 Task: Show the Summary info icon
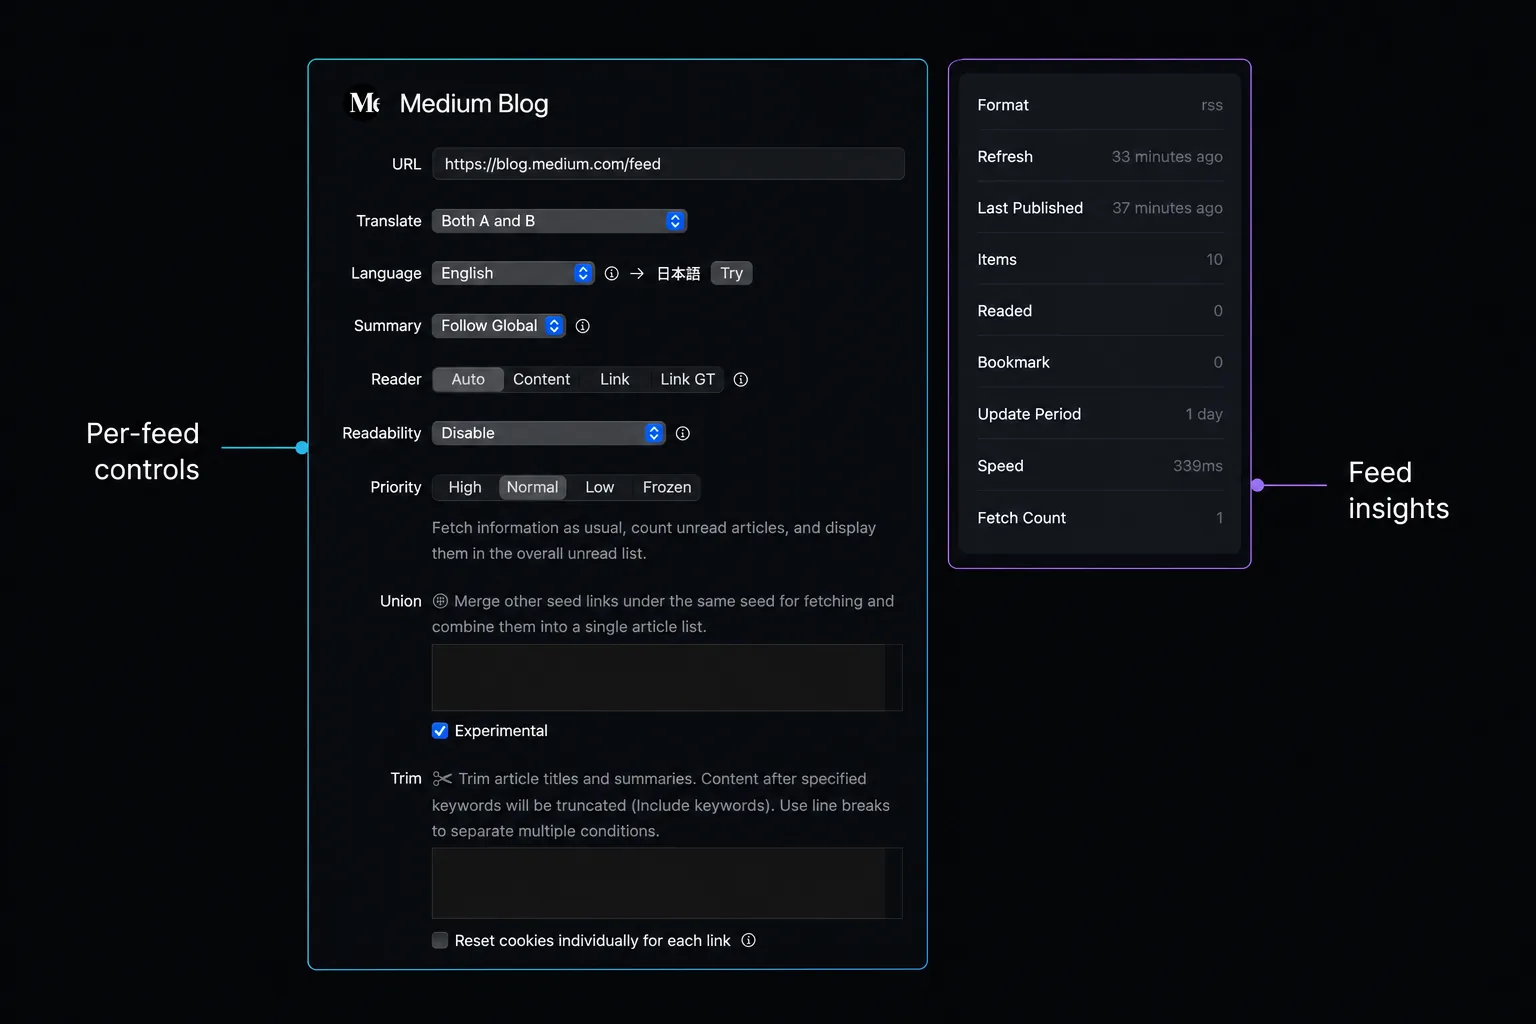click(583, 326)
